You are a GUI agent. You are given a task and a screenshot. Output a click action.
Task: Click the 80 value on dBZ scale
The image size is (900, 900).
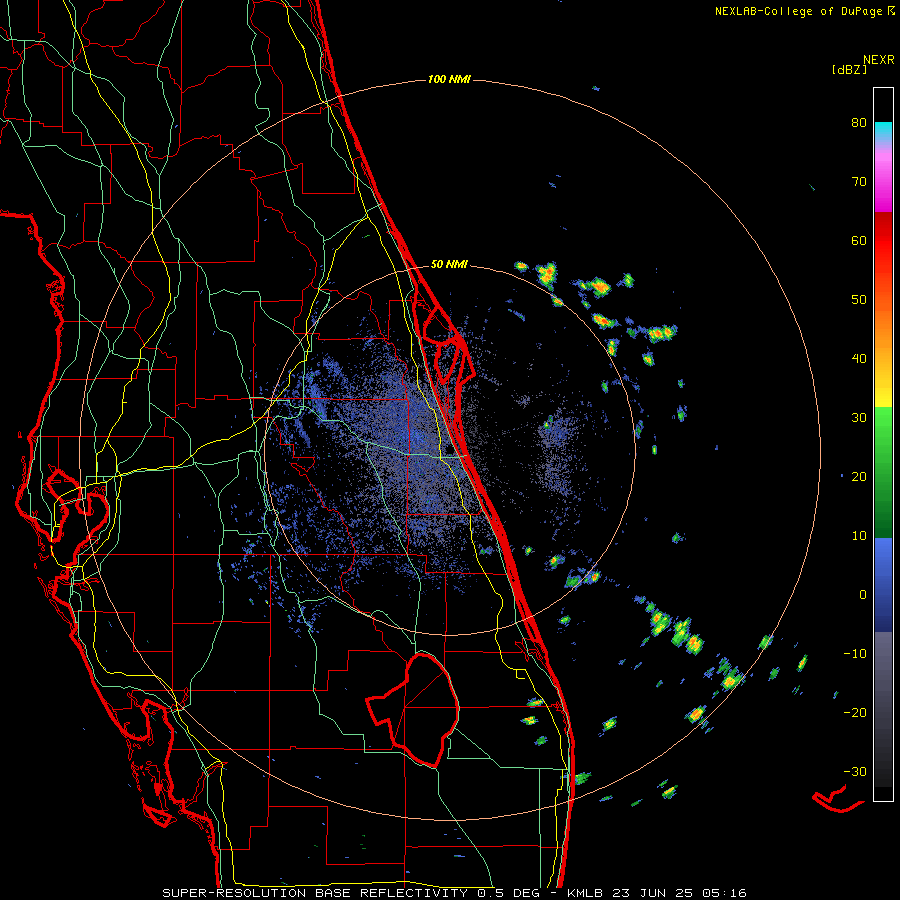click(x=859, y=122)
